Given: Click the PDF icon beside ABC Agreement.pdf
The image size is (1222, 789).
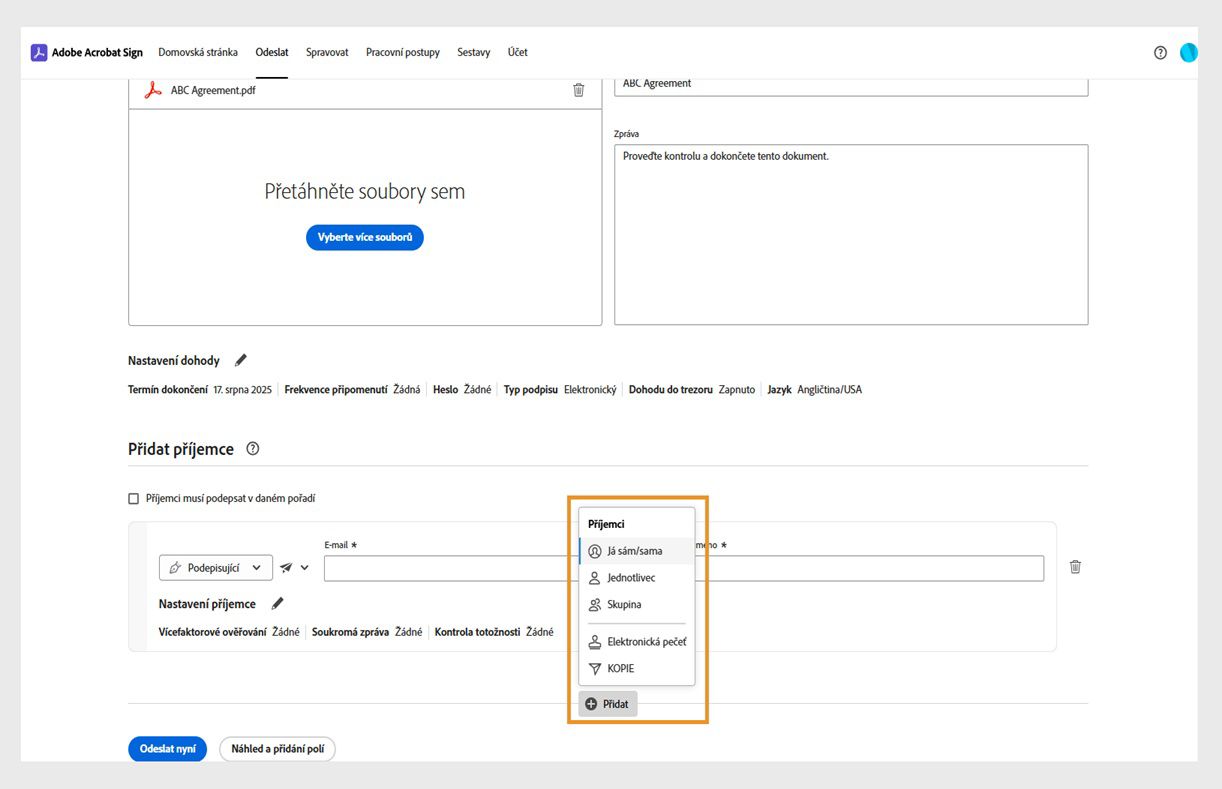Looking at the screenshot, I should [153, 90].
